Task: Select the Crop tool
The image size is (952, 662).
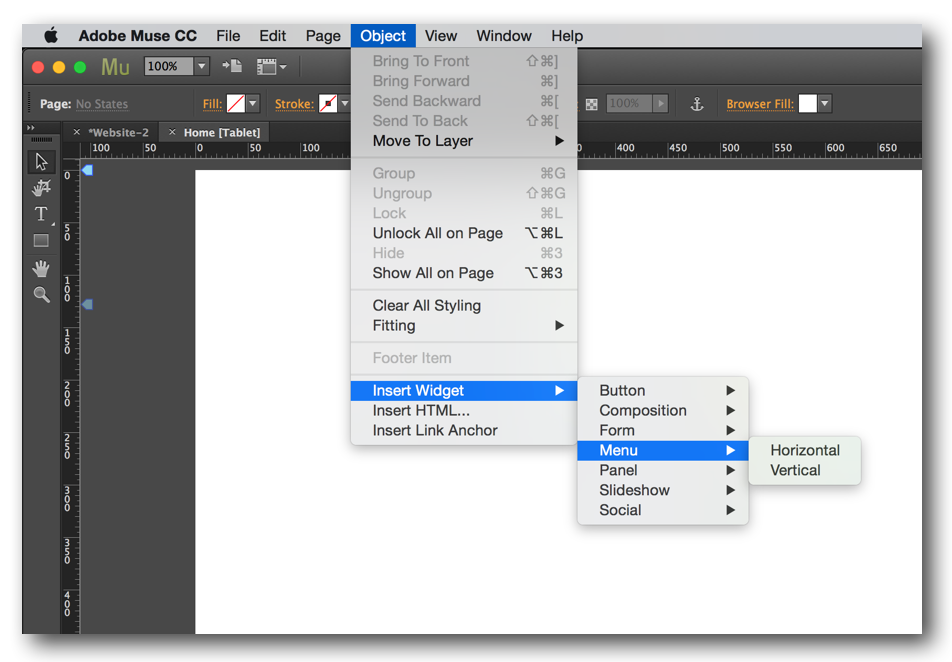Action: [x=41, y=188]
